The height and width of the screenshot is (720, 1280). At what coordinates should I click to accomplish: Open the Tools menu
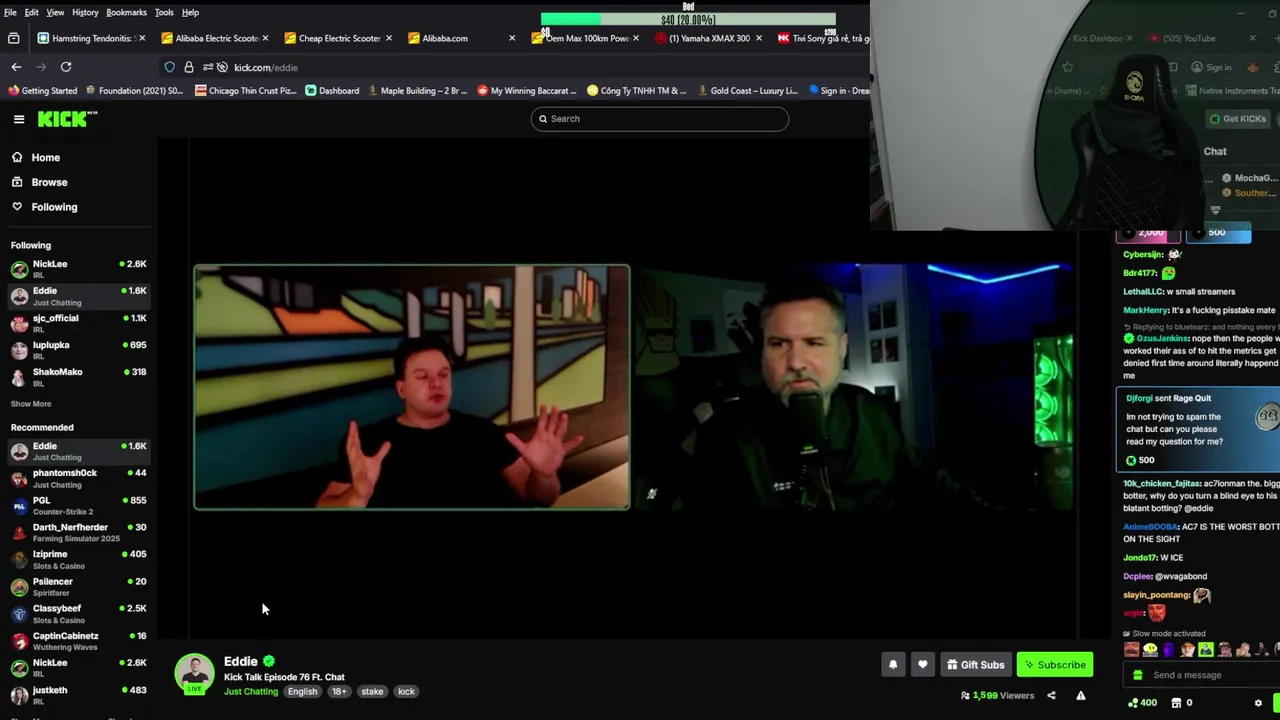[164, 12]
